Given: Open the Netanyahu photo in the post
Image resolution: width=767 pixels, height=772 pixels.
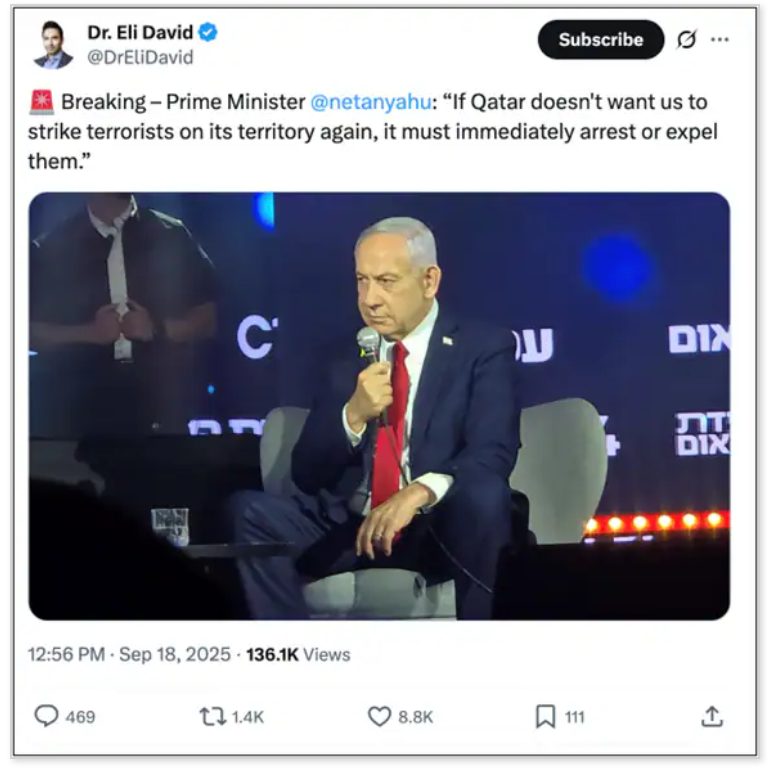Looking at the screenshot, I should coord(379,406).
